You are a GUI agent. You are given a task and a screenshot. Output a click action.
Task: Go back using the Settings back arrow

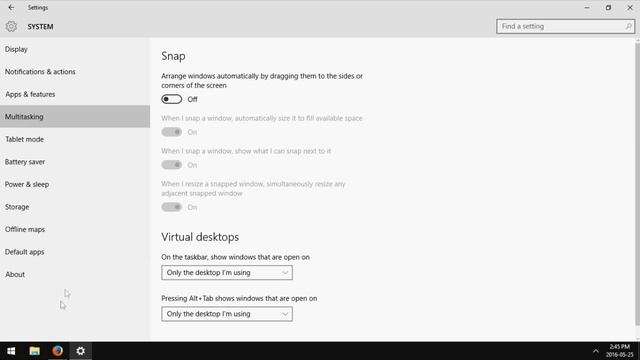[x=11, y=7]
